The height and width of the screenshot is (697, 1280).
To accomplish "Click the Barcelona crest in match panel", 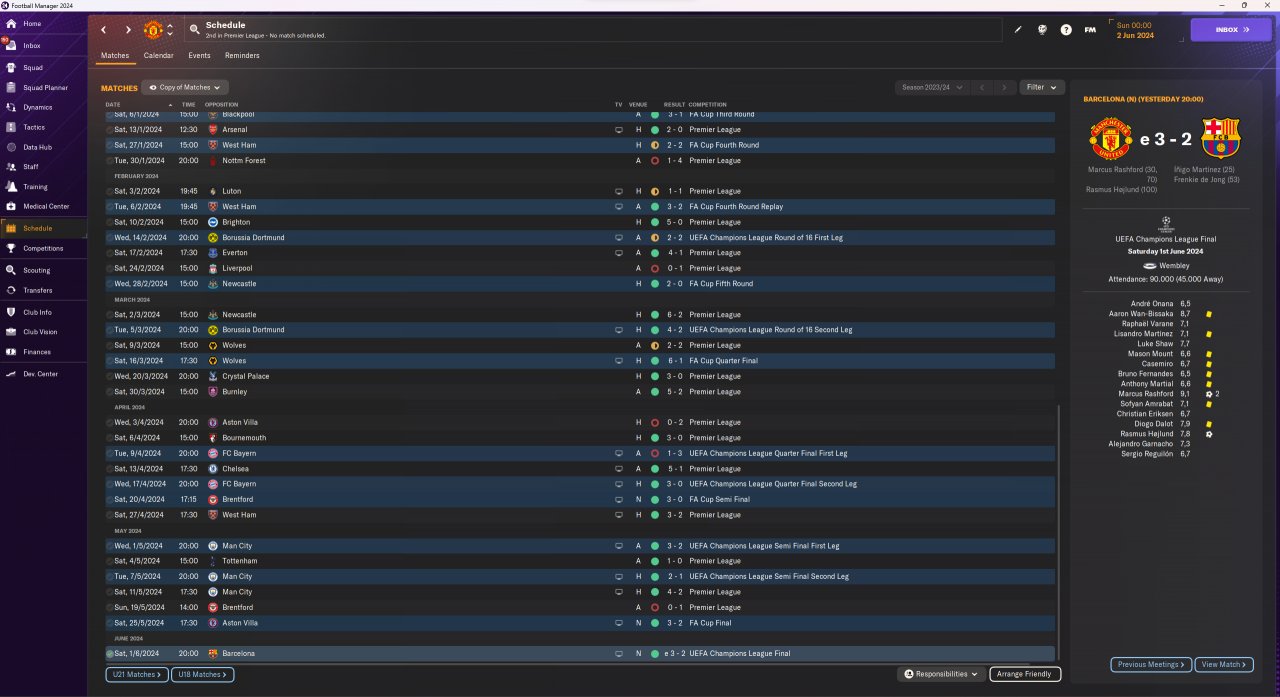I will point(1219,138).
